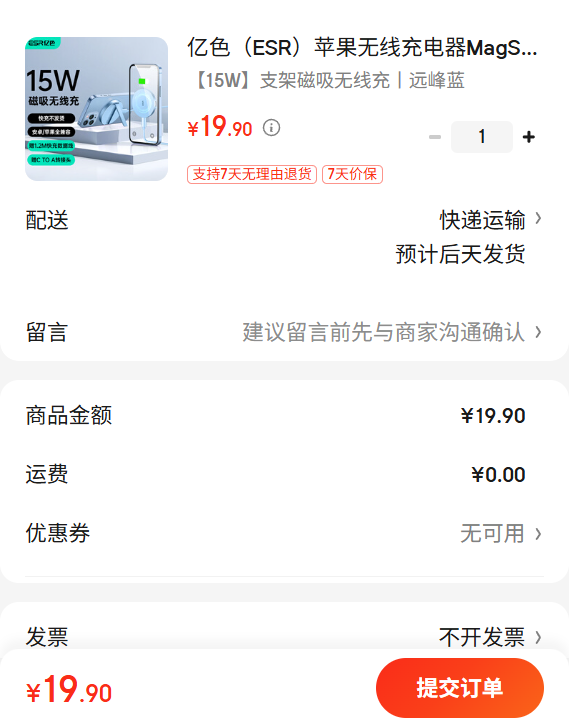Expand the 优惠券 coupon chevron

tap(538, 534)
